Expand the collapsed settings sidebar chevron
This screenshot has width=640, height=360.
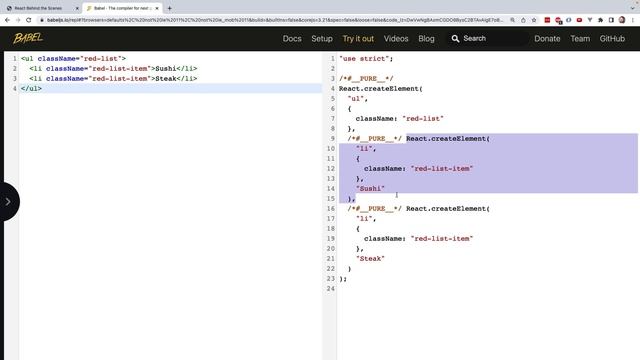(x=8, y=201)
